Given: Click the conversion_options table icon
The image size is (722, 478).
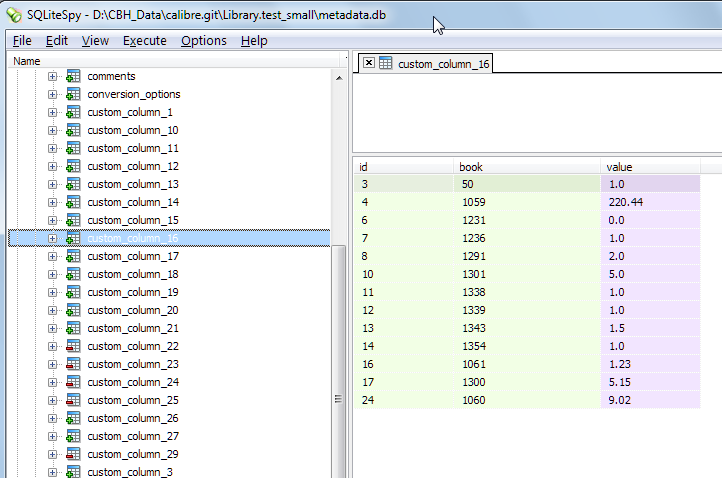Looking at the screenshot, I should (73, 94).
